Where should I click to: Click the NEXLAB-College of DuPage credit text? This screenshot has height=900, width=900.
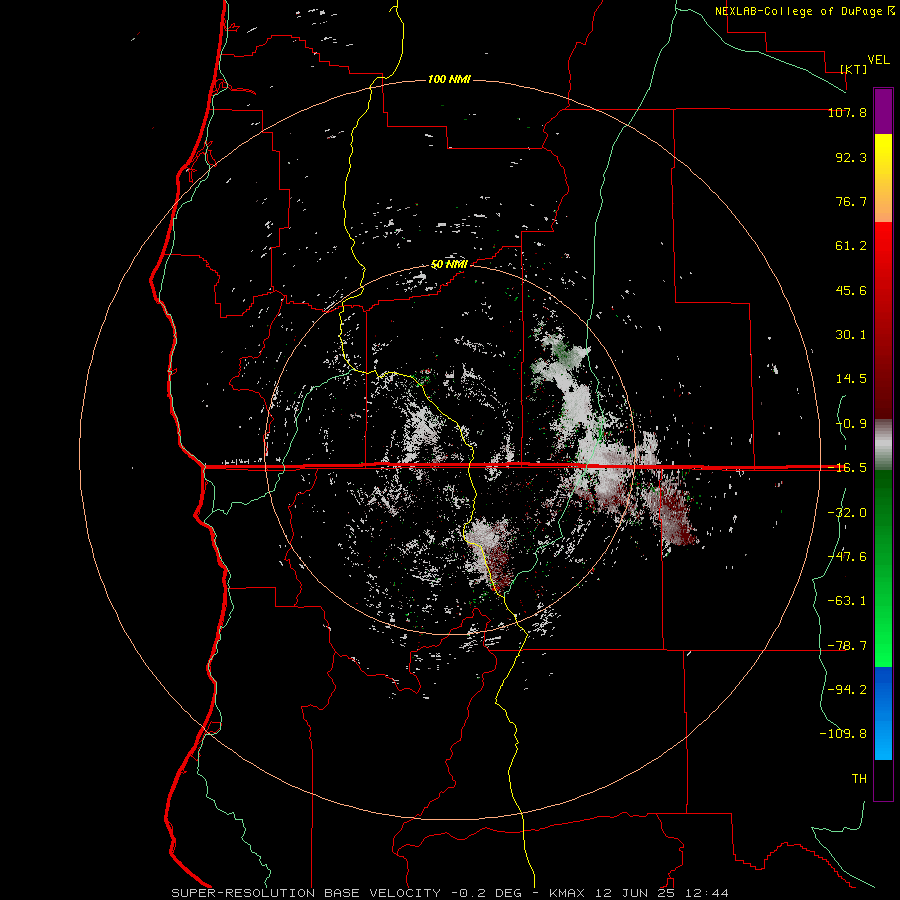tap(798, 11)
